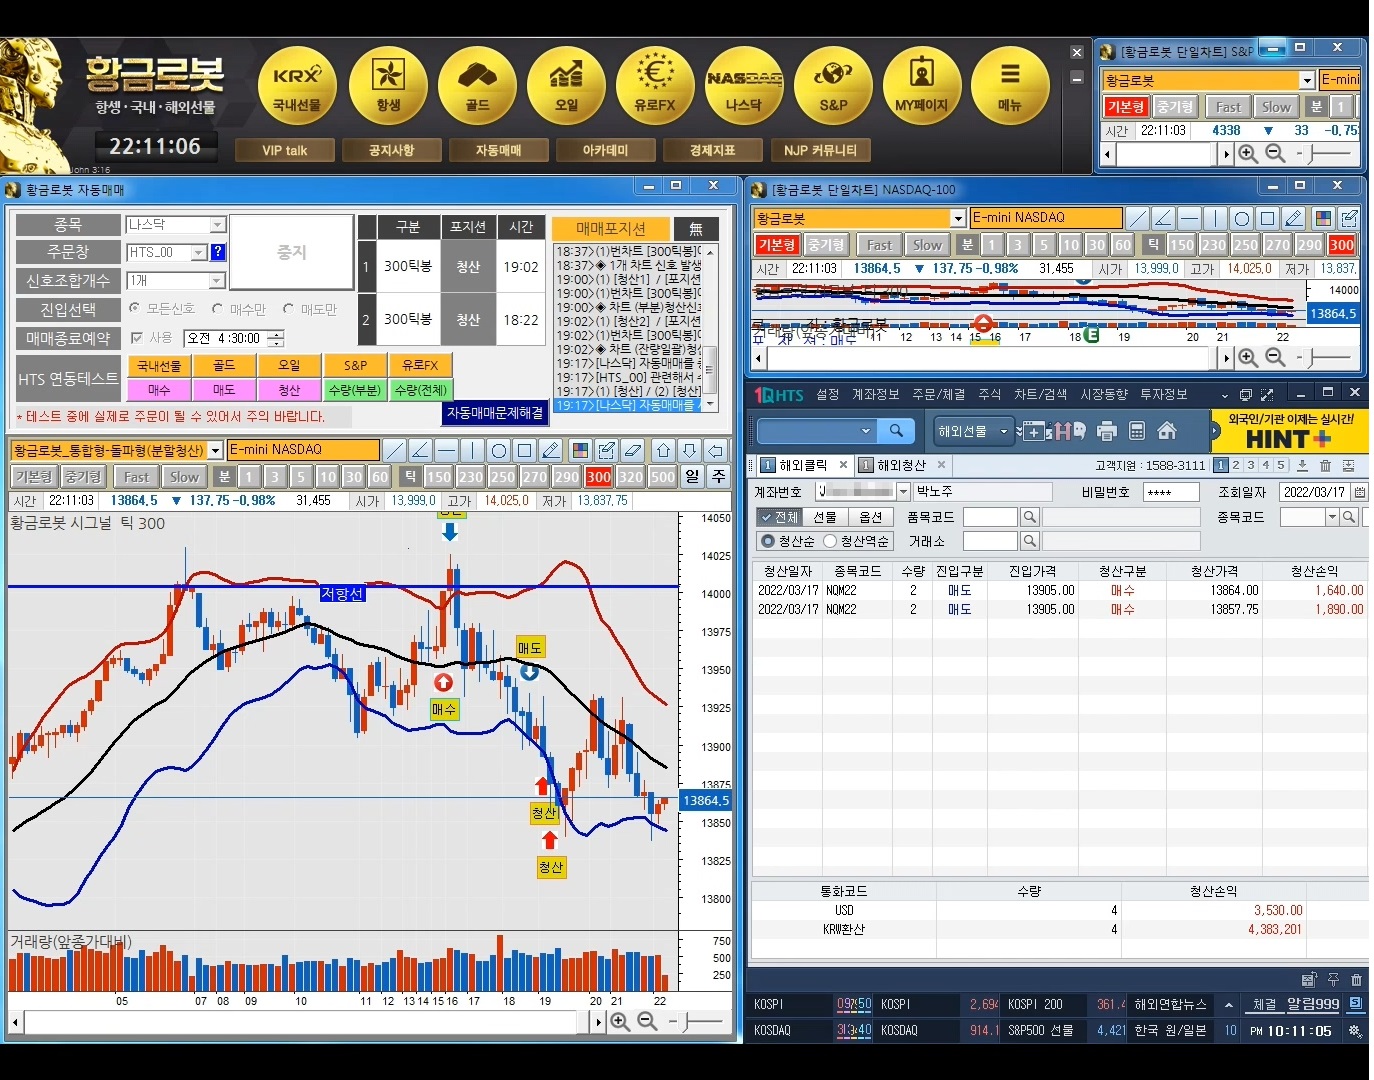
Task: Open 계좌번호 account dropdown
Action: pyautogui.click(x=904, y=492)
